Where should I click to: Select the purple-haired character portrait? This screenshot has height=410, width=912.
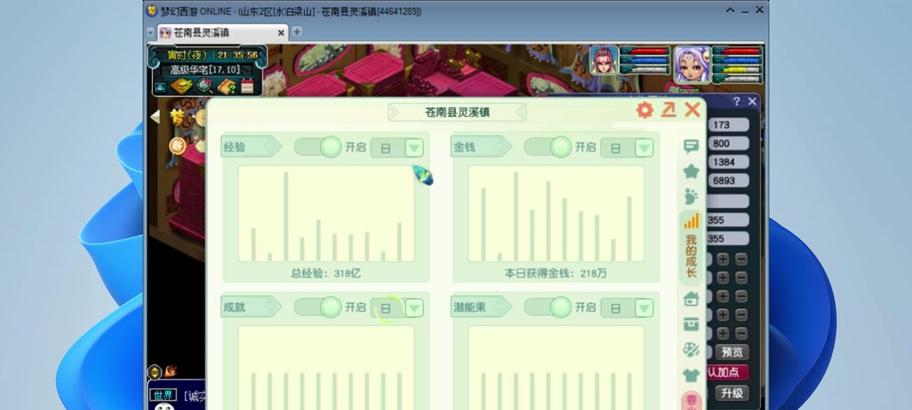point(692,65)
